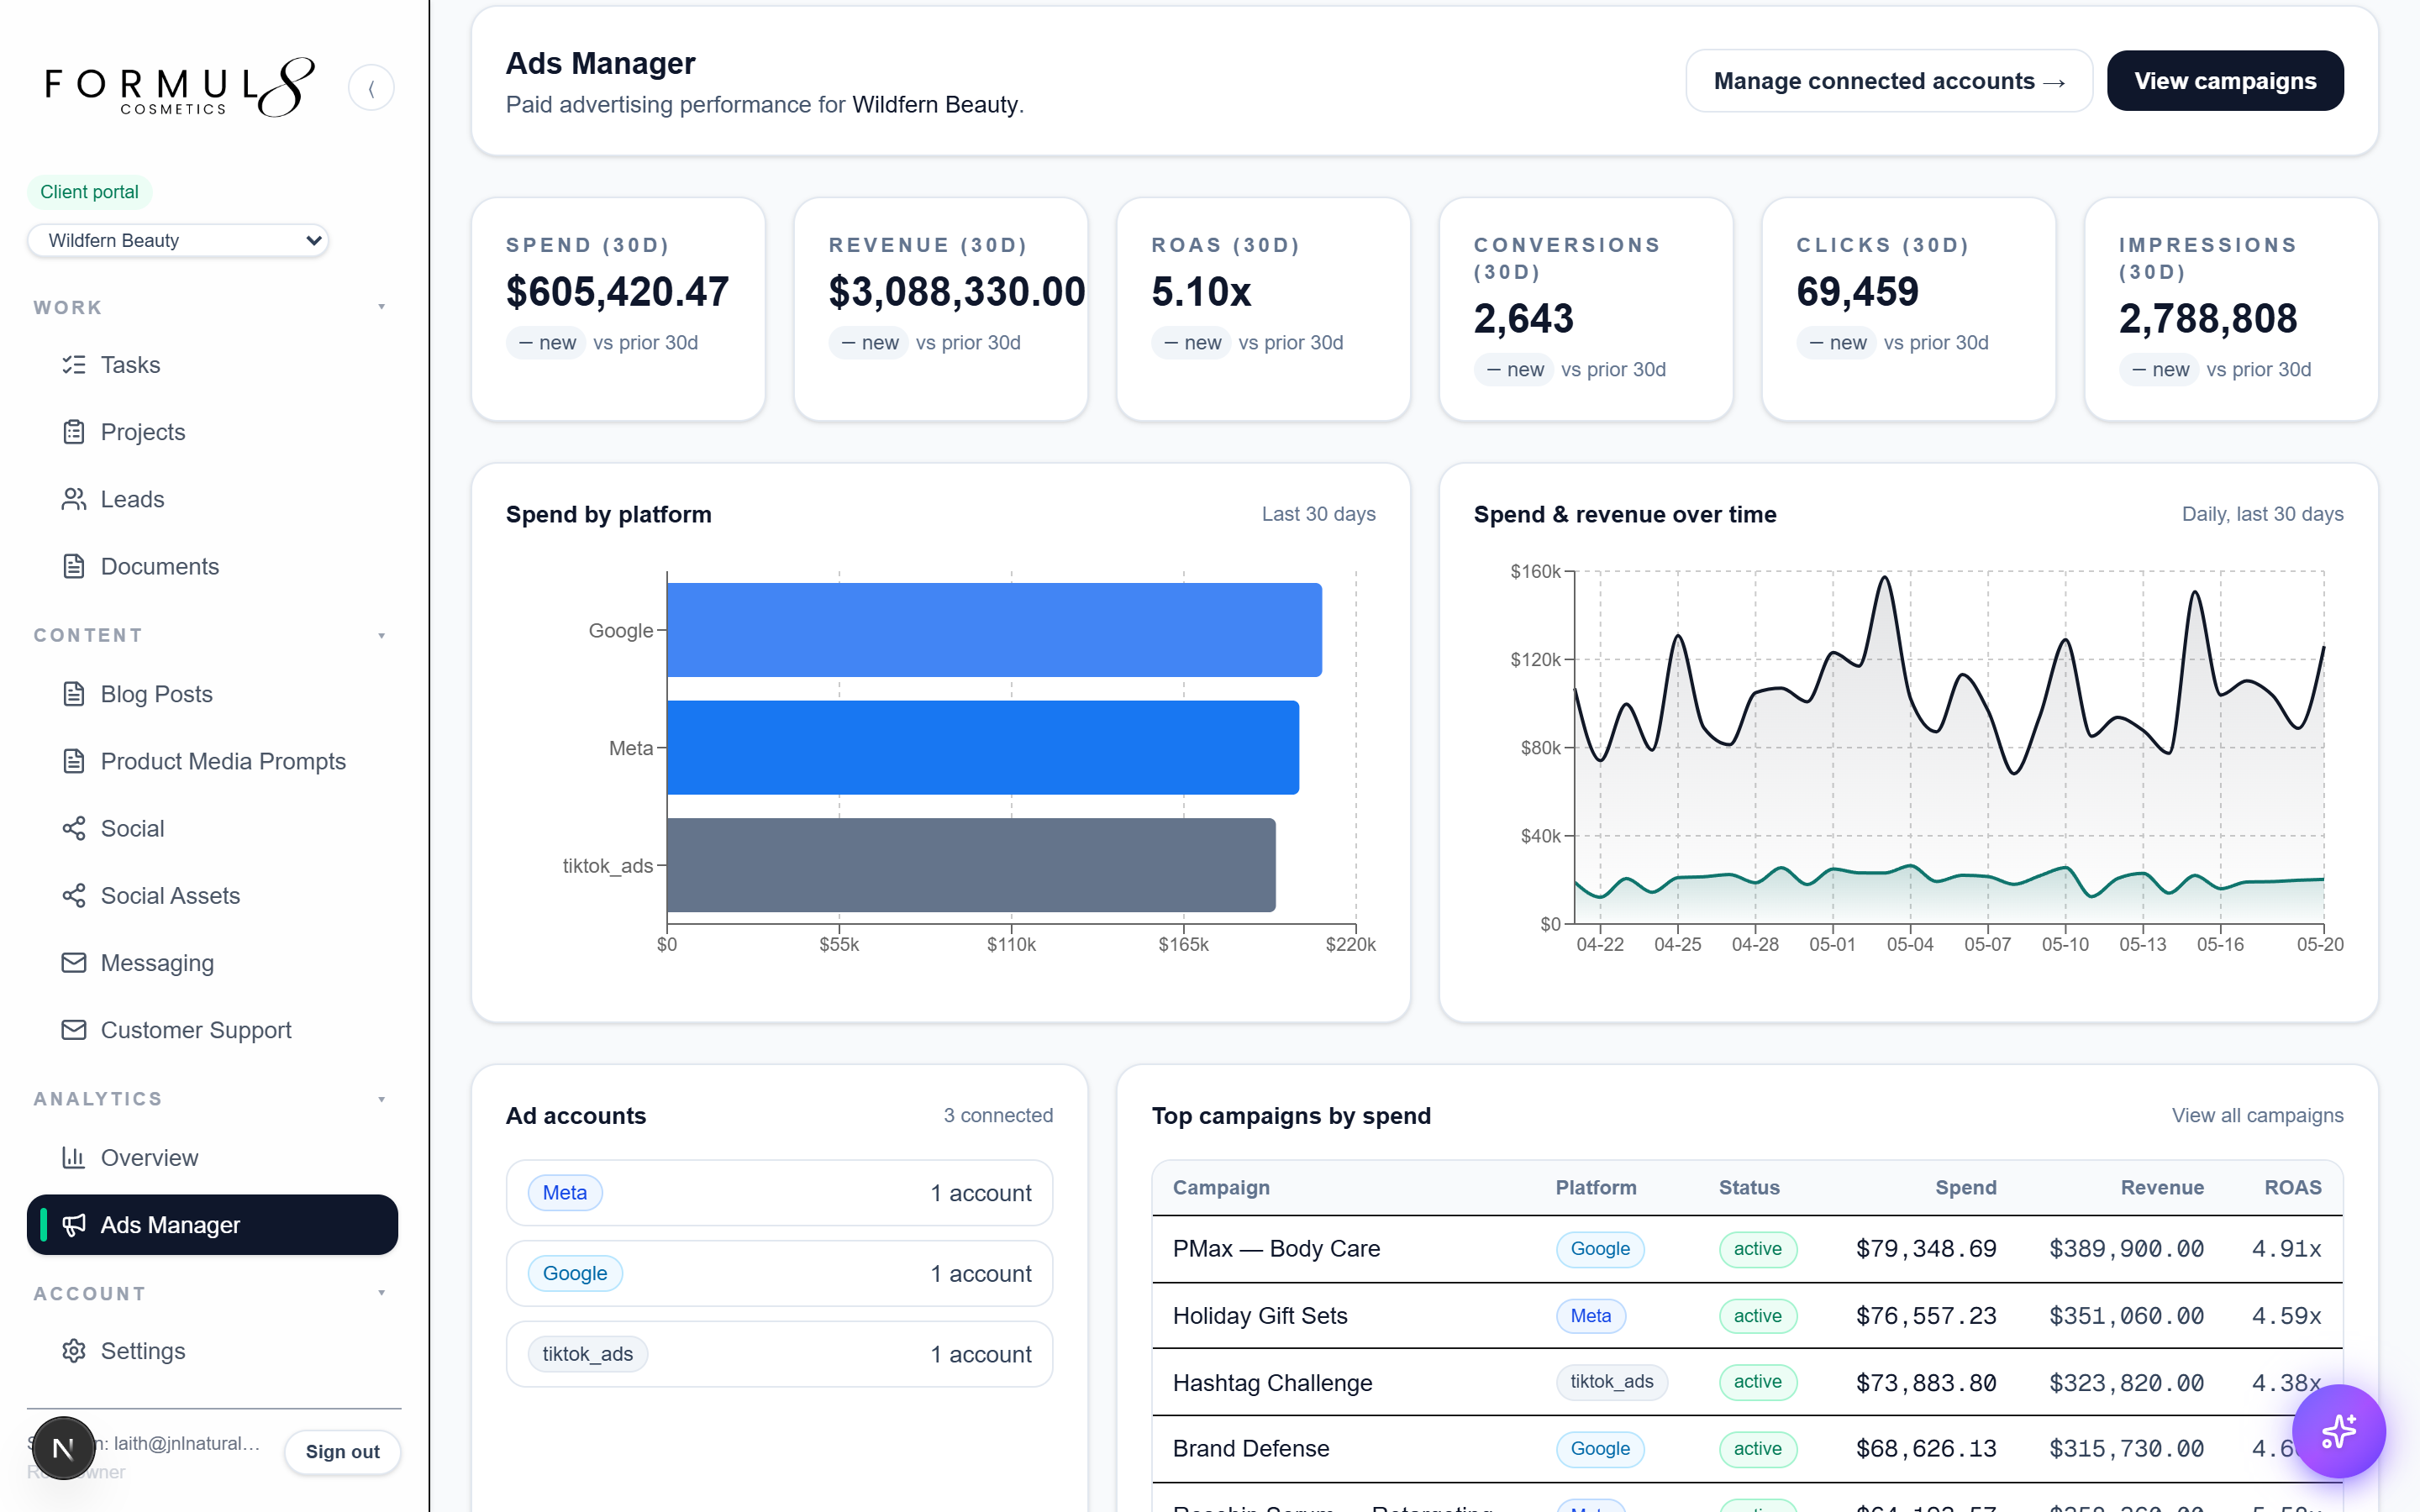
Task: Open the Overview analytics page
Action: [x=212, y=1157]
